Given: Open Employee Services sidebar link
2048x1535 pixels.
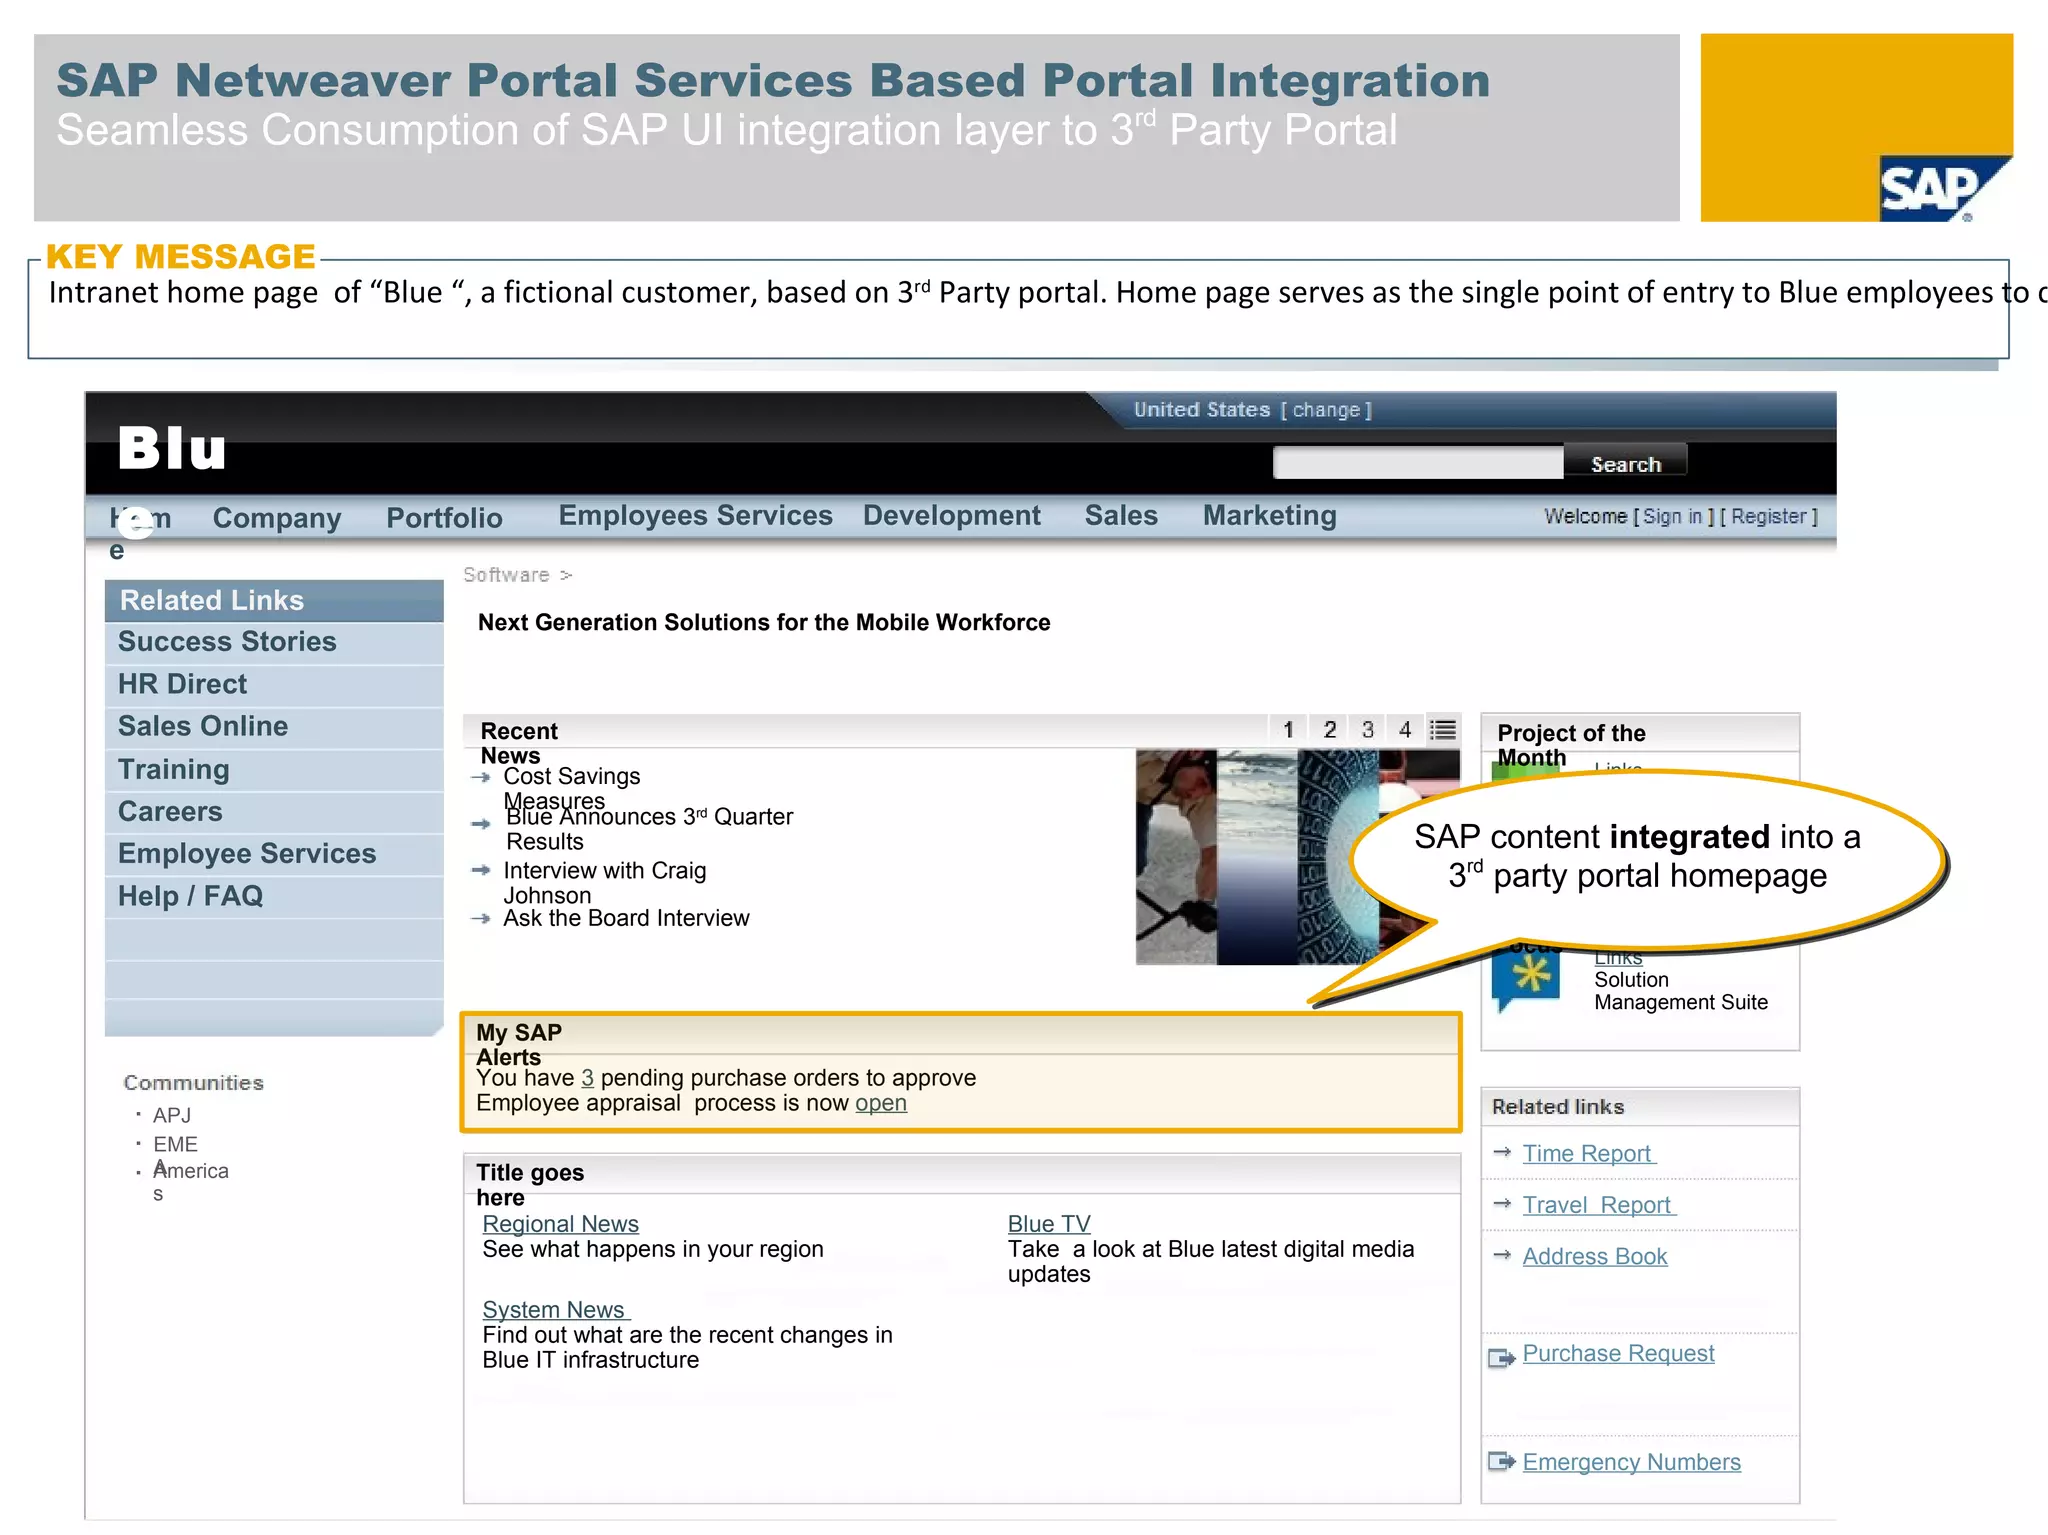Looking at the screenshot, I should (x=247, y=853).
